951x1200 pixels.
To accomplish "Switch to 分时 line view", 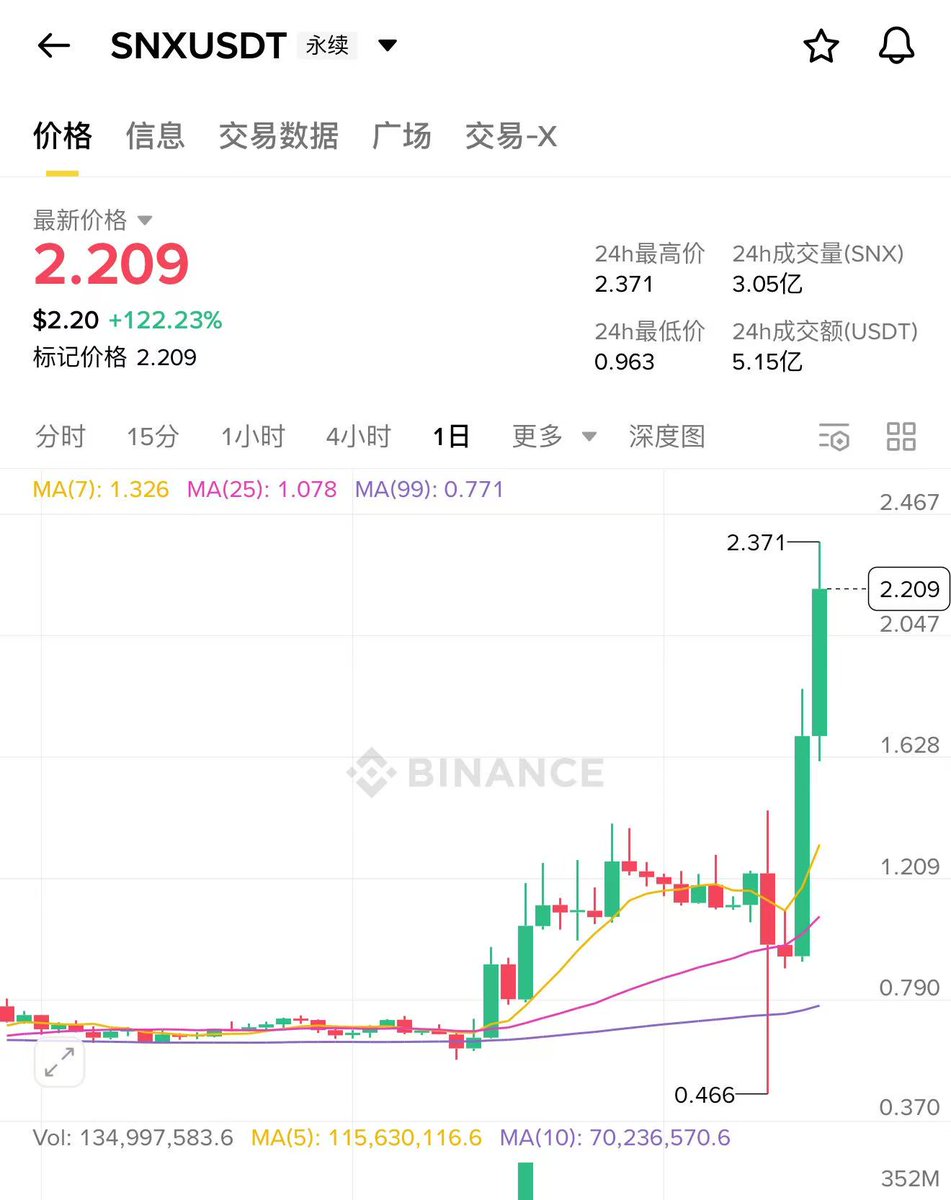I will tap(61, 436).
